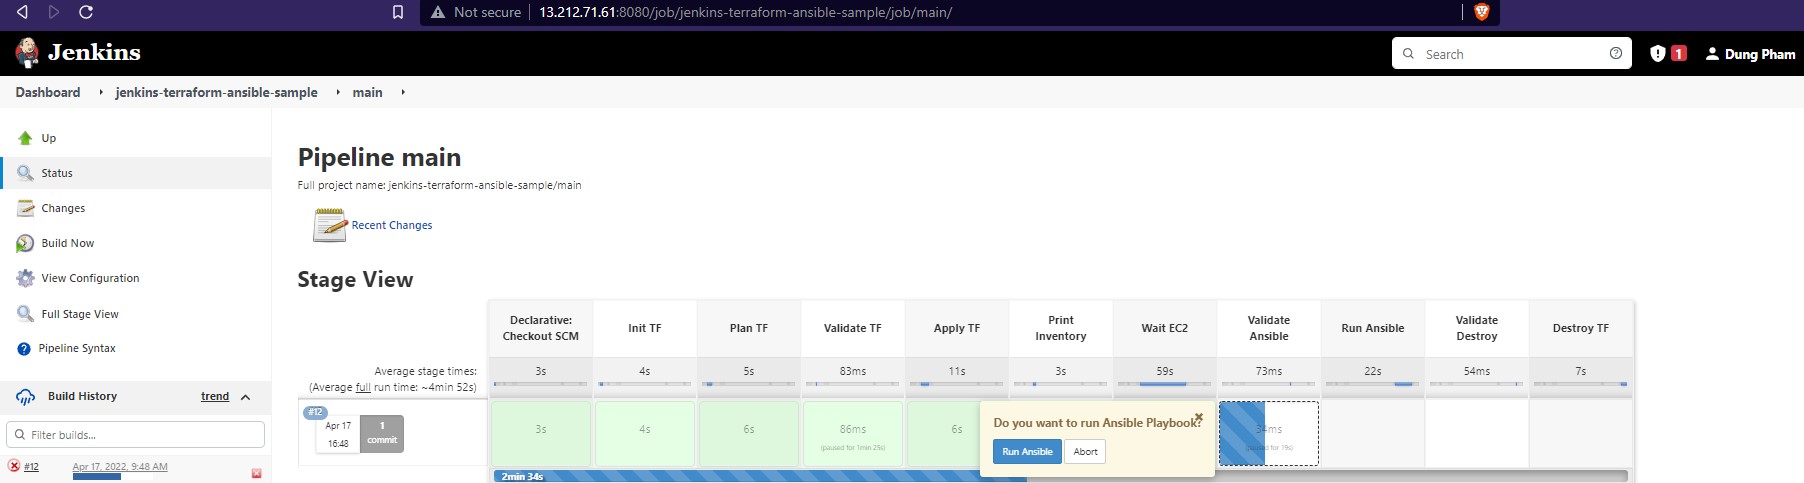Select Init TF stage cell 4s
The image size is (1804, 483).
(645, 432)
